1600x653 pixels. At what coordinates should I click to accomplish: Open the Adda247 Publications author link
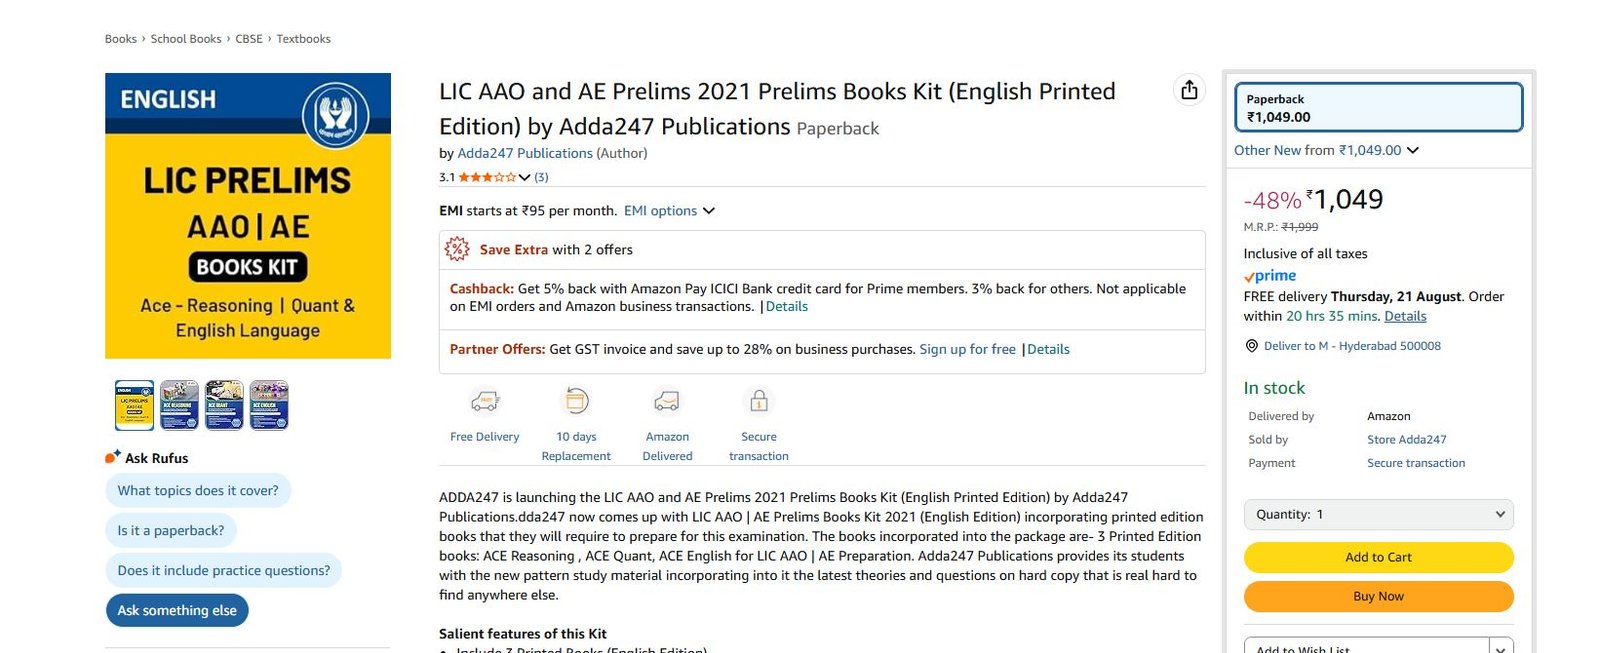[x=525, y=153]
